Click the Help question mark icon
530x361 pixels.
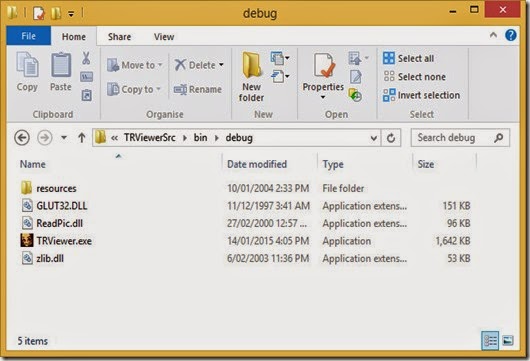(511, 35)
